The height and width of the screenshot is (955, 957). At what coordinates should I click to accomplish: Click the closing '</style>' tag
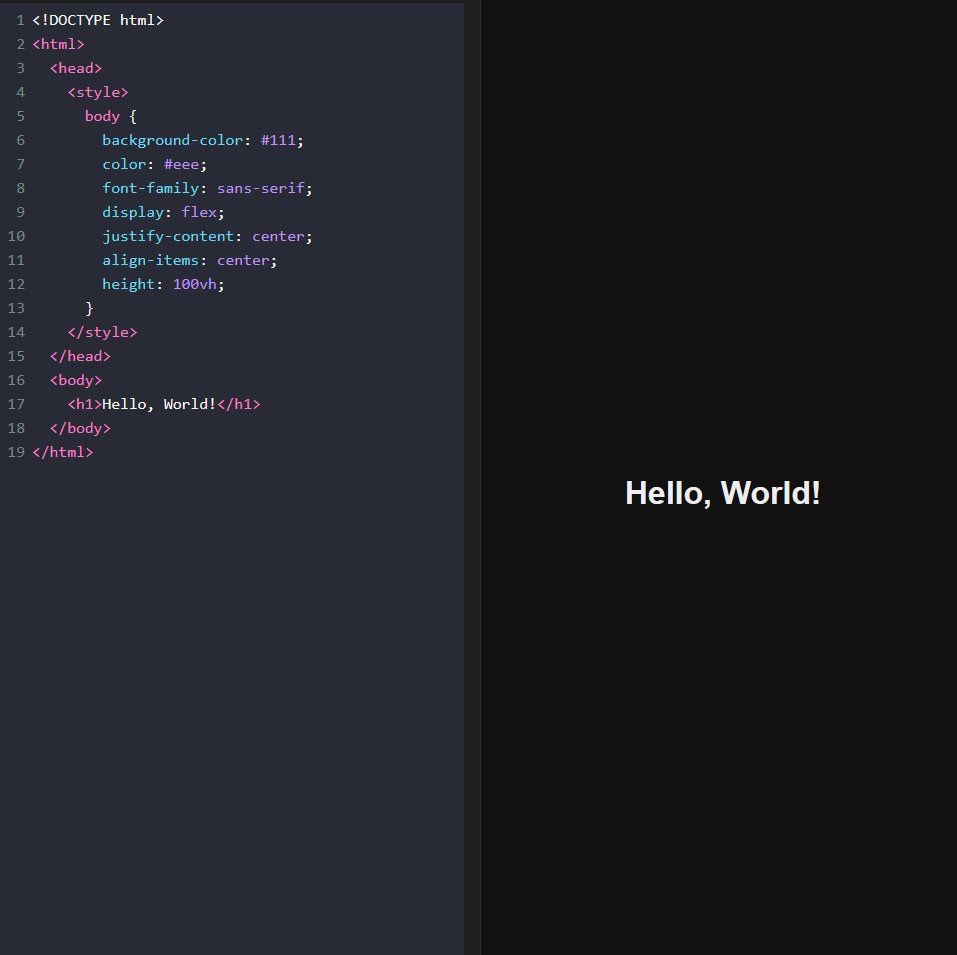102,332
